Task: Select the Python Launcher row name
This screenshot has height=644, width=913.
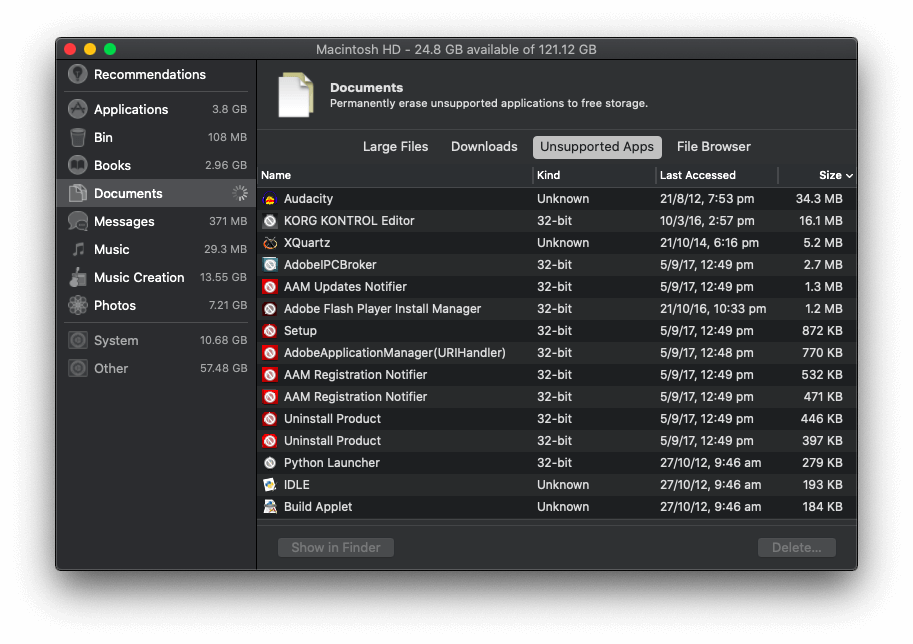Action: [x=331, y=463]
